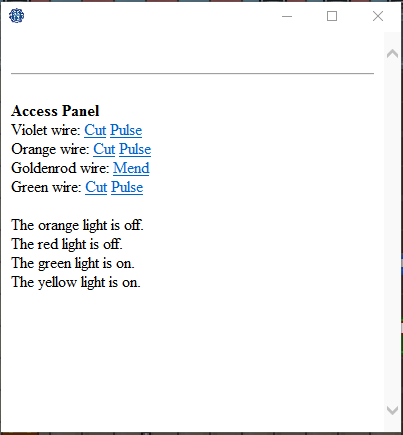Viewport: 403px width, 435px height.
Task: Minimize the Access Panel window
Action: click(287, 16)
